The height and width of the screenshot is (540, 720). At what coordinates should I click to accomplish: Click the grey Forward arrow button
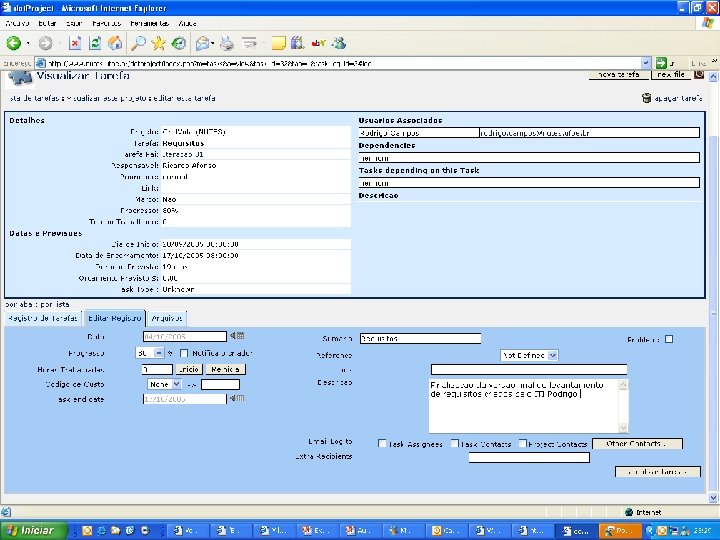45,43
